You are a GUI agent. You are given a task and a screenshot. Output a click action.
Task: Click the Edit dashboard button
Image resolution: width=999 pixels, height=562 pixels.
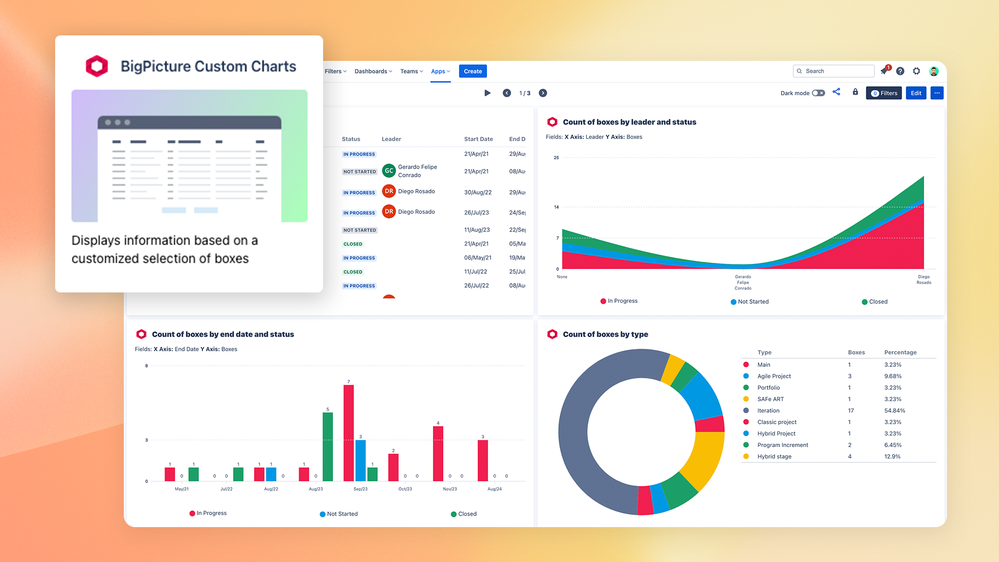[916, 93]
